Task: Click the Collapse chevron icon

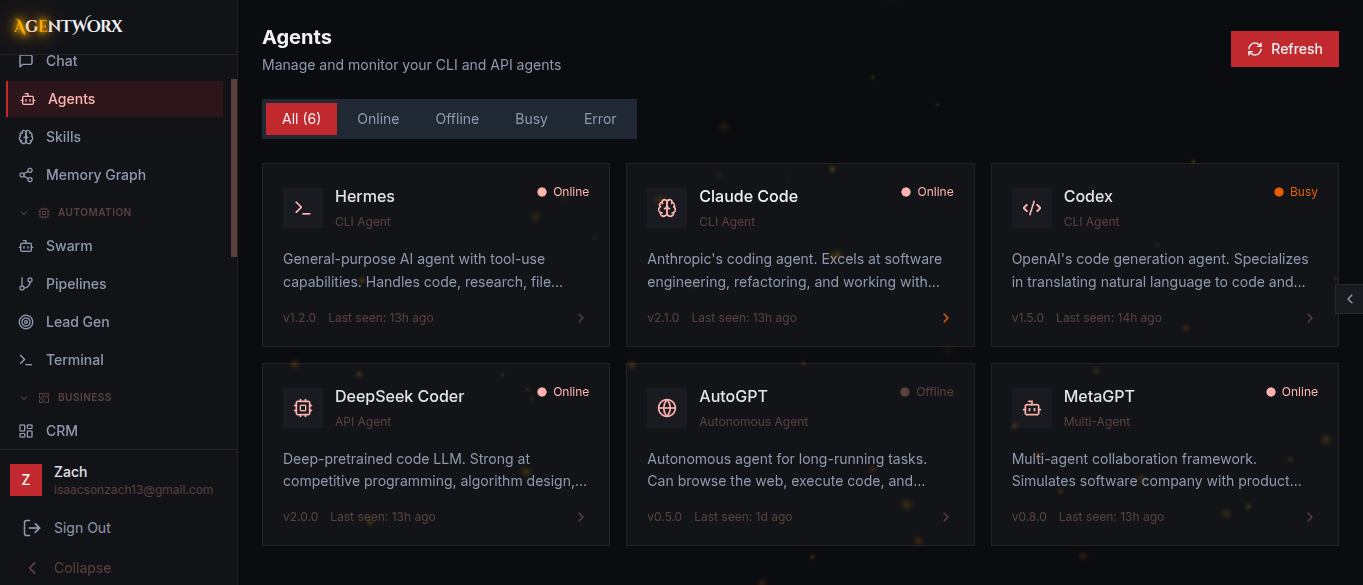Action: [x=32, y=568]
